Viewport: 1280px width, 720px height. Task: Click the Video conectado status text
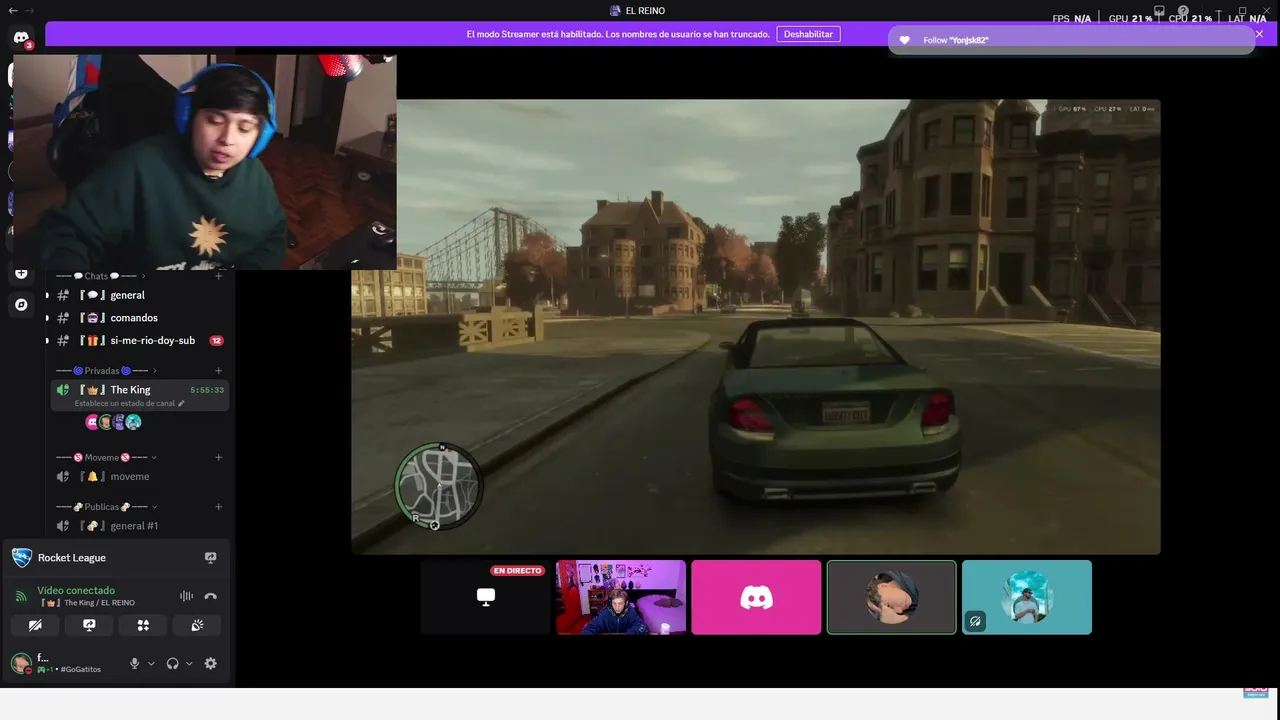pyautogui.click(x=76, y=590)
